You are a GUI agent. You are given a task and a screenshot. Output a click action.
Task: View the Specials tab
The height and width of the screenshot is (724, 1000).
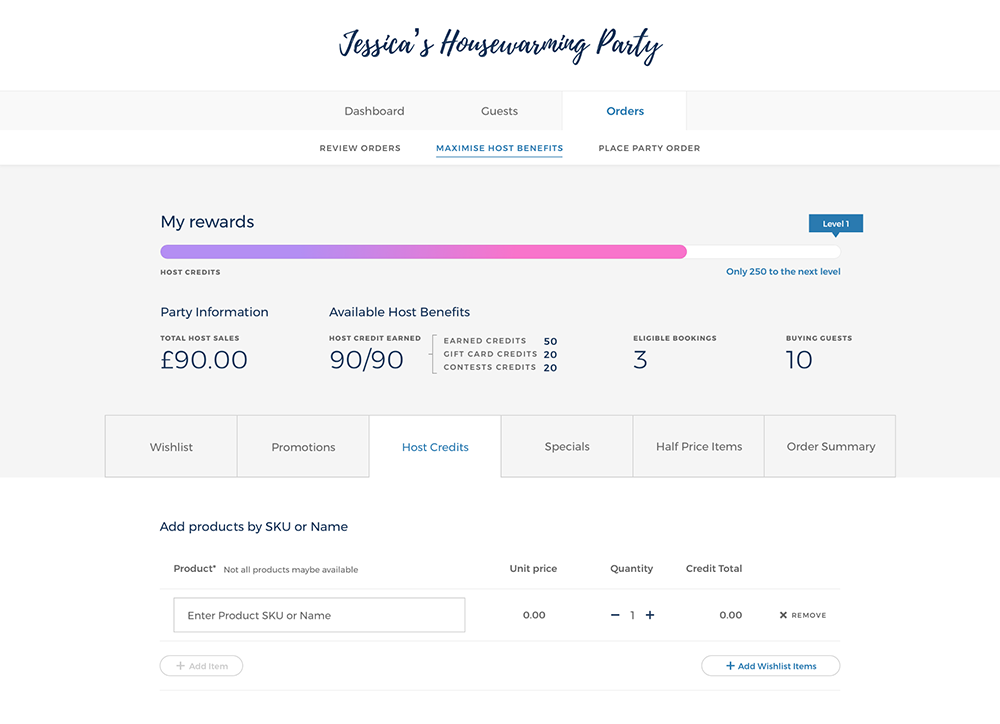[567, 447]
